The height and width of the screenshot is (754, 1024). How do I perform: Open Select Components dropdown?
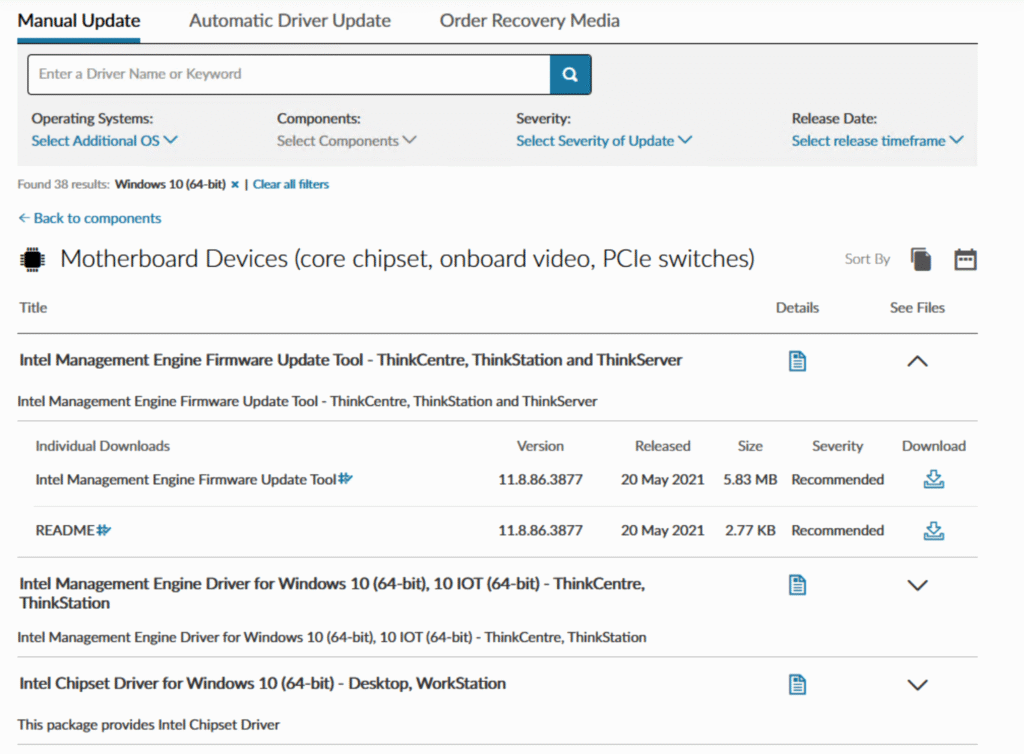click(x=346, y=141)
